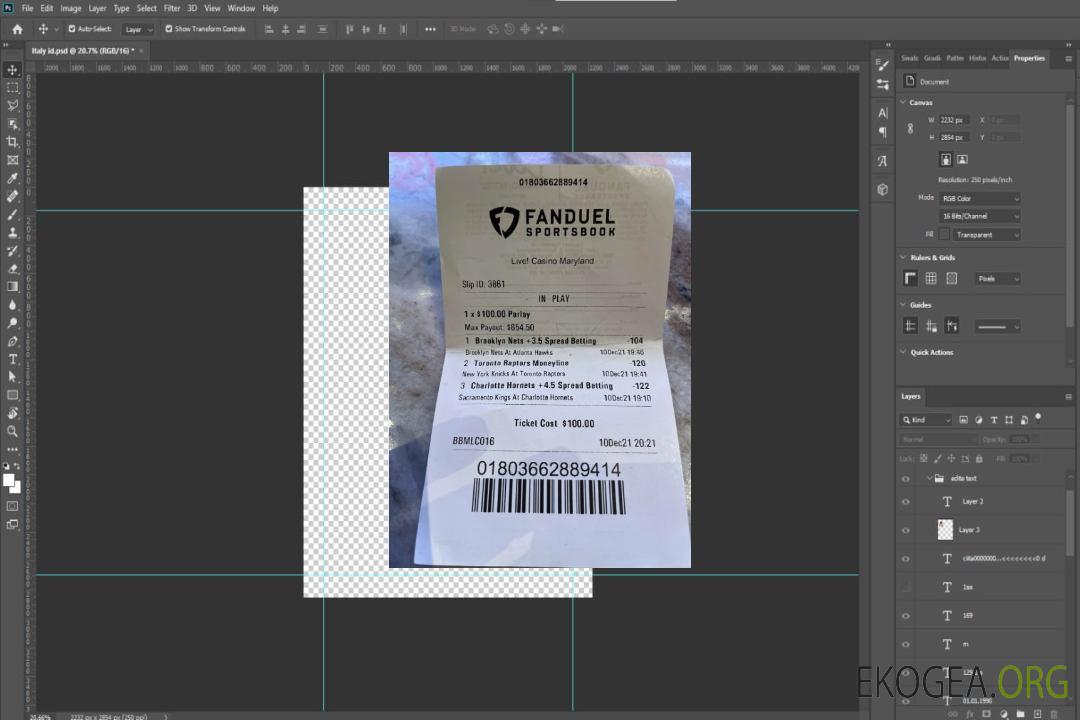Disable Show Transform Controls checkbox
Image resolution: width=1080 pixels, height=720 pixels.
point(169,29)
